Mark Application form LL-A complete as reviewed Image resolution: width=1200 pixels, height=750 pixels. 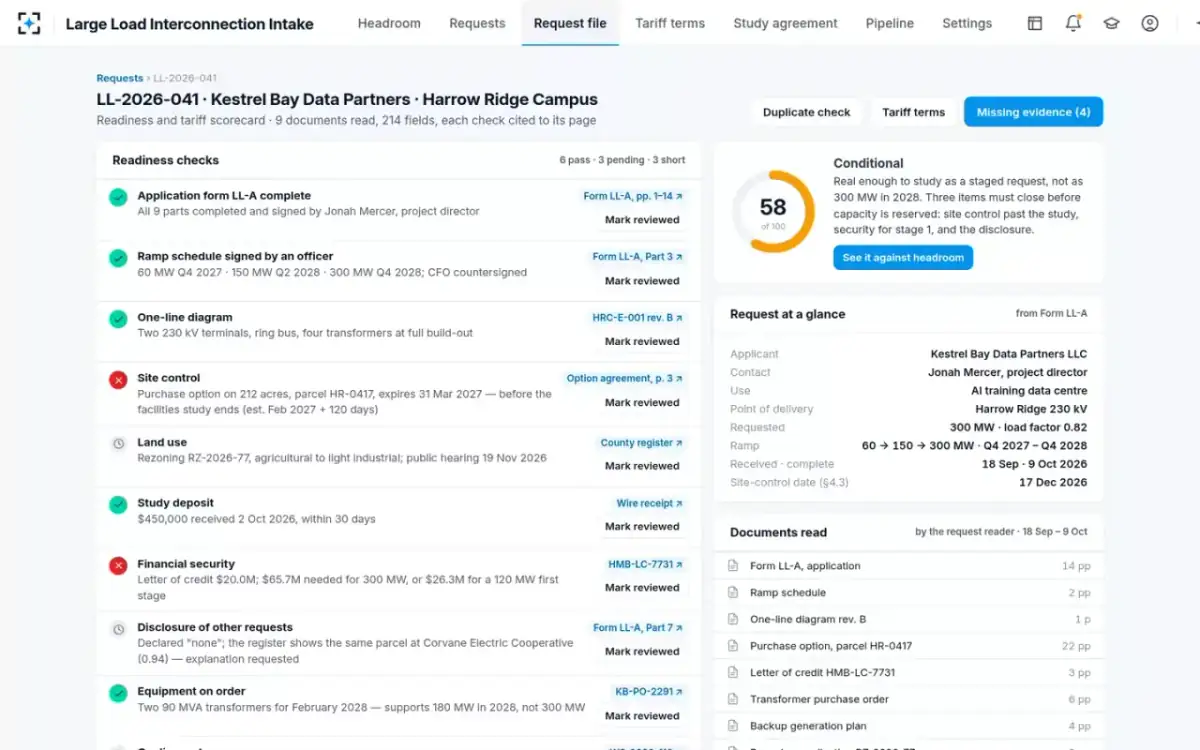[642, 220]
